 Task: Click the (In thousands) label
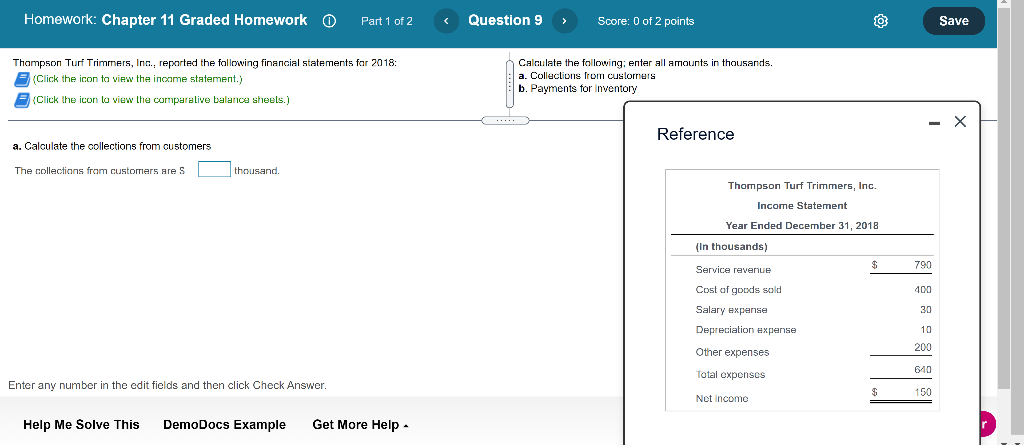pos(731,247)
